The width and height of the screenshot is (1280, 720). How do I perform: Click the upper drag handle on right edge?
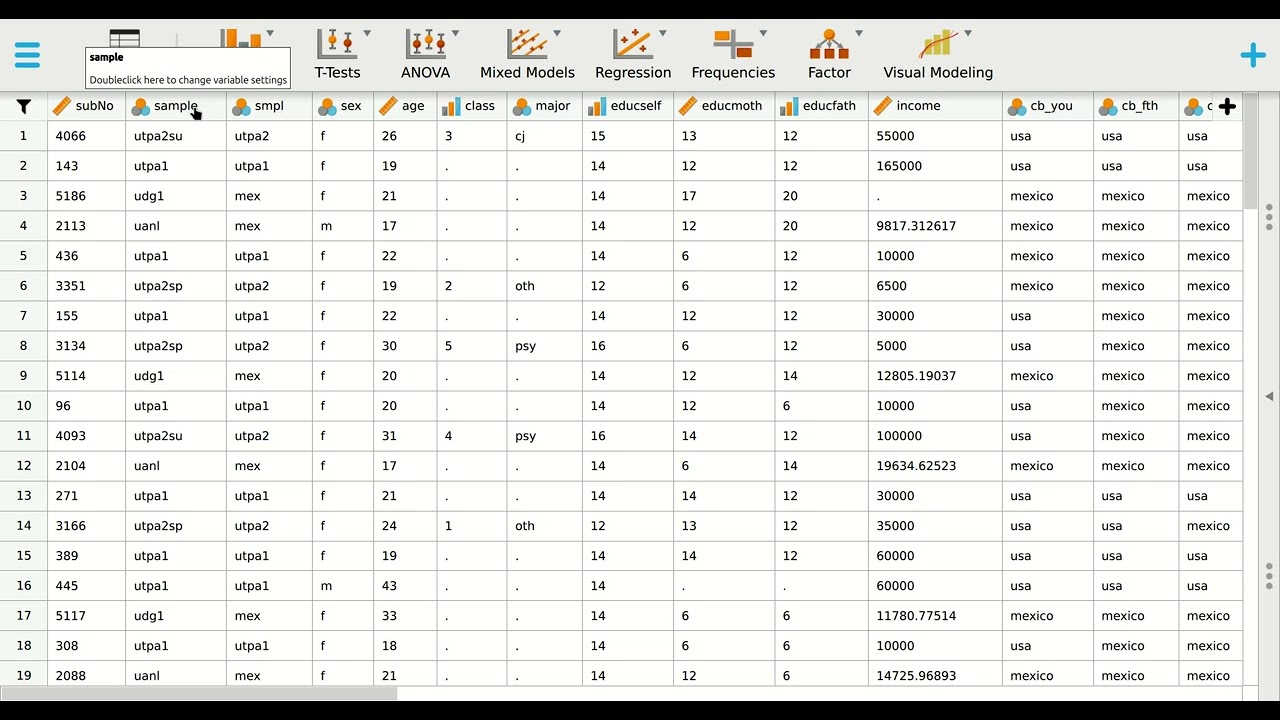(1269, 217)
